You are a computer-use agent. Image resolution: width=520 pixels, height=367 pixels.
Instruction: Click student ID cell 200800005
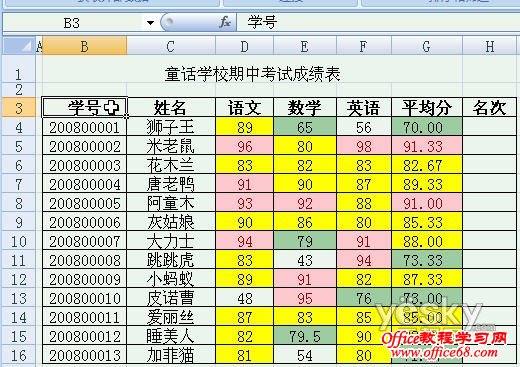click(x=85, y=203)
